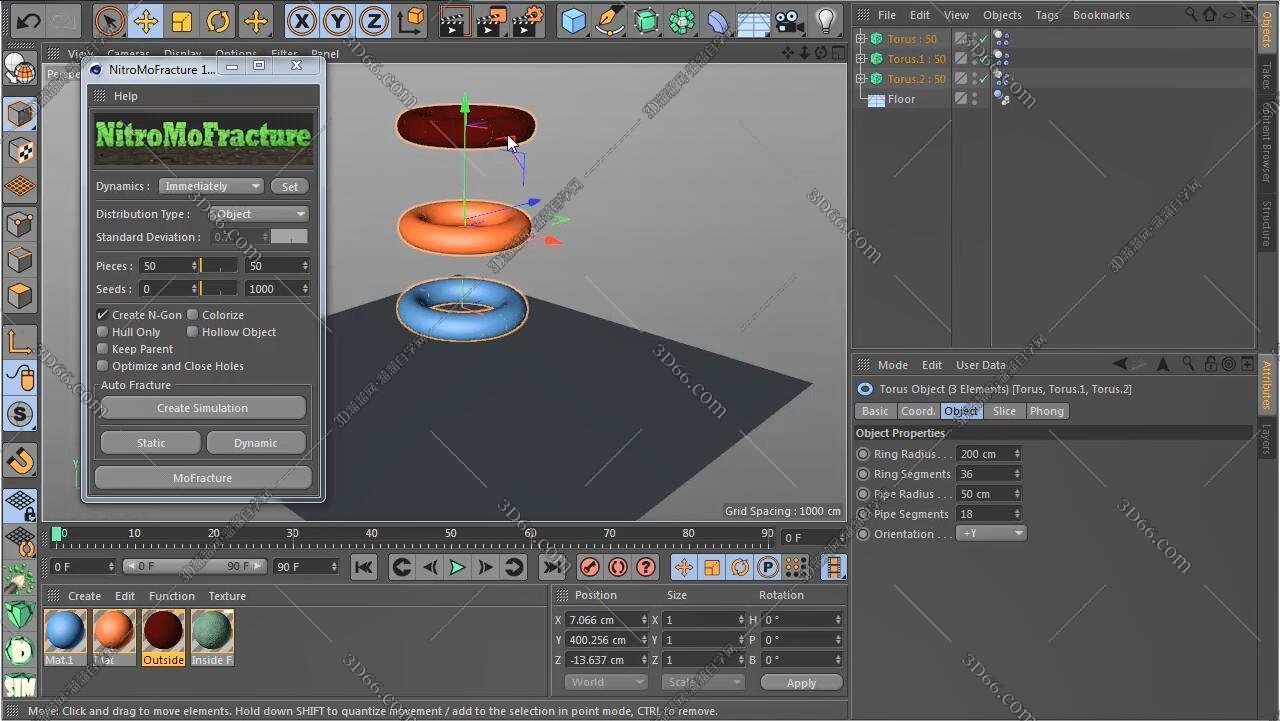Add a Cube primitive object

coord(573,20)
